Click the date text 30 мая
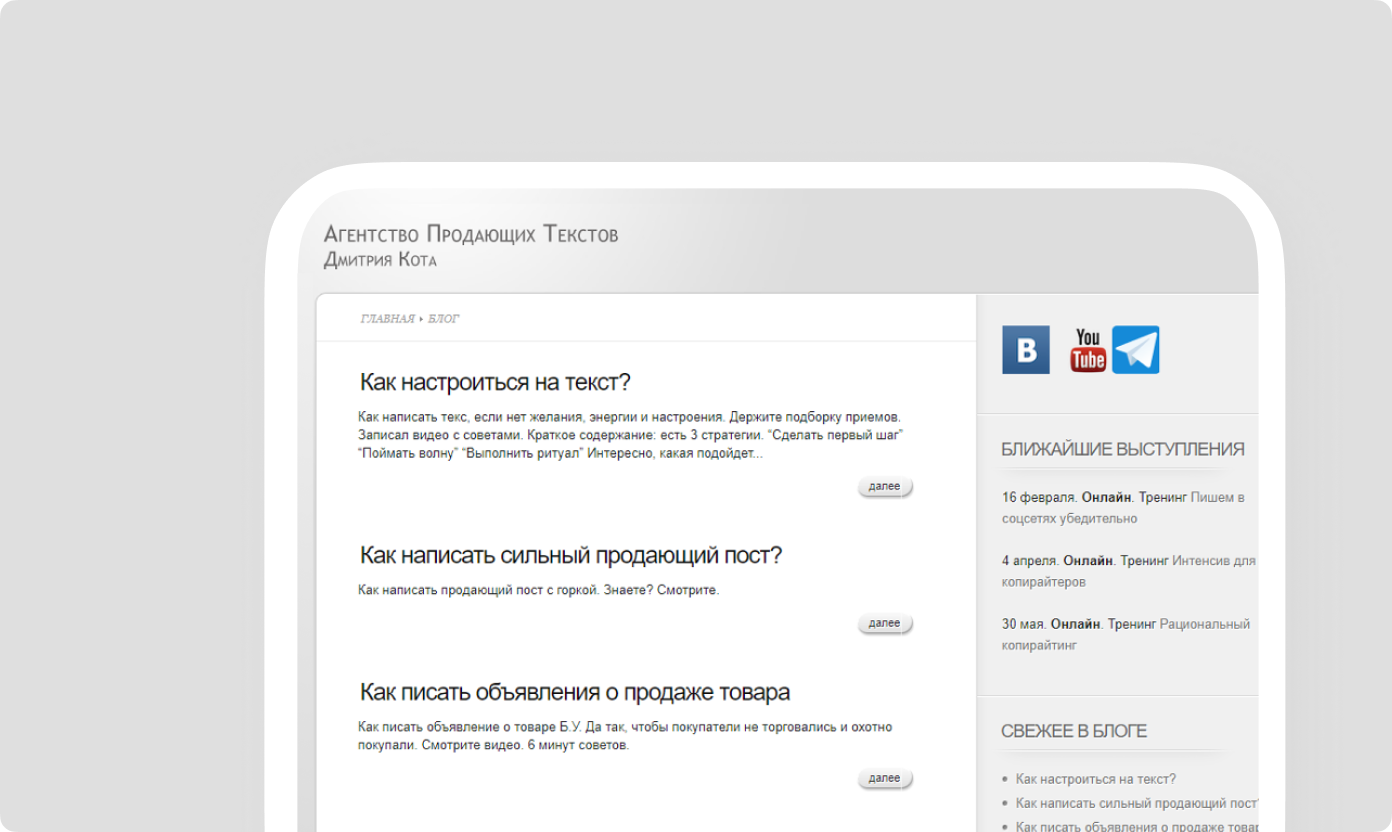 coord(1023,624)
